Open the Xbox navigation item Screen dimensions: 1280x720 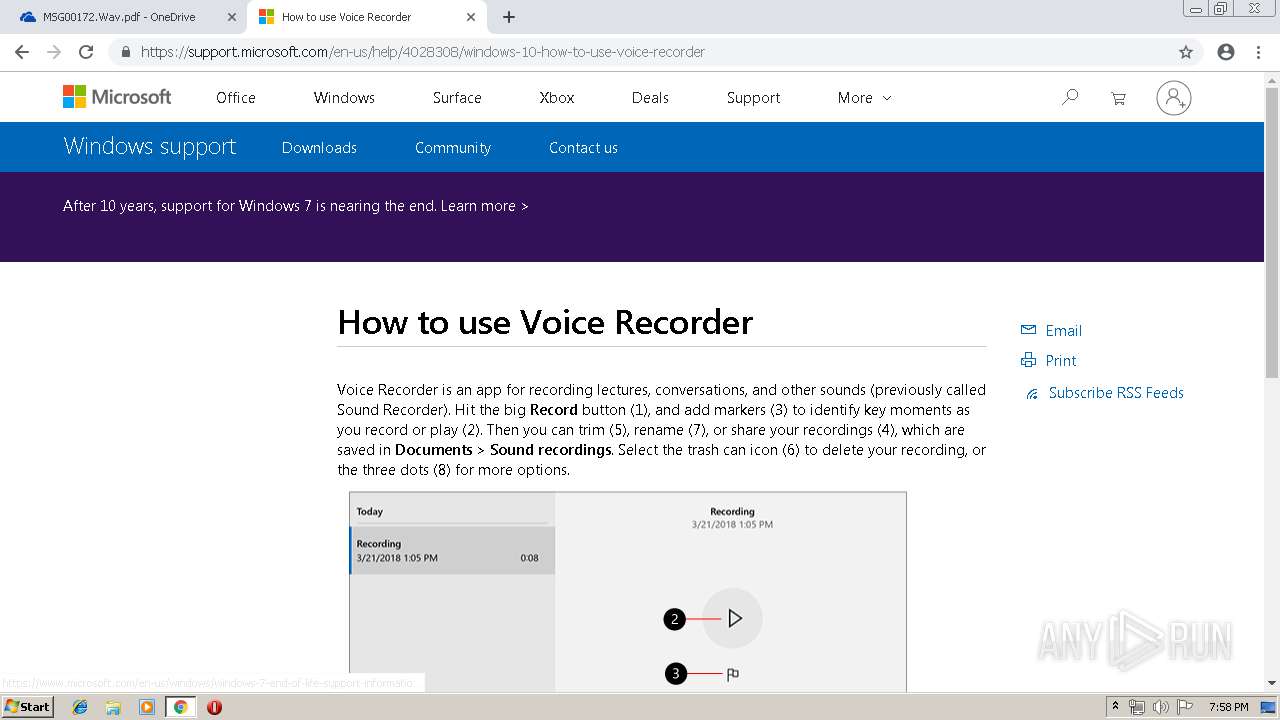point(557,97)
